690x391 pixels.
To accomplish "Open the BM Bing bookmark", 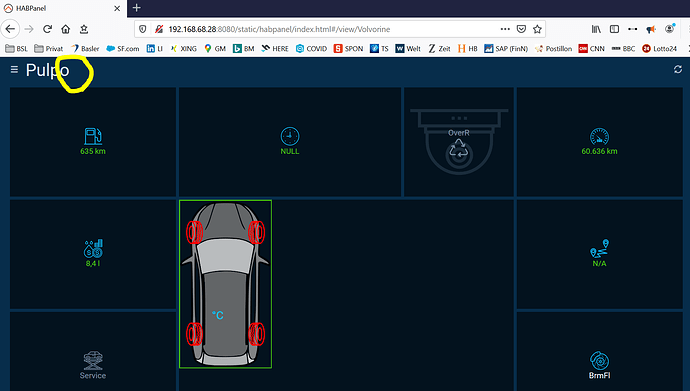I will click(243, 48).
